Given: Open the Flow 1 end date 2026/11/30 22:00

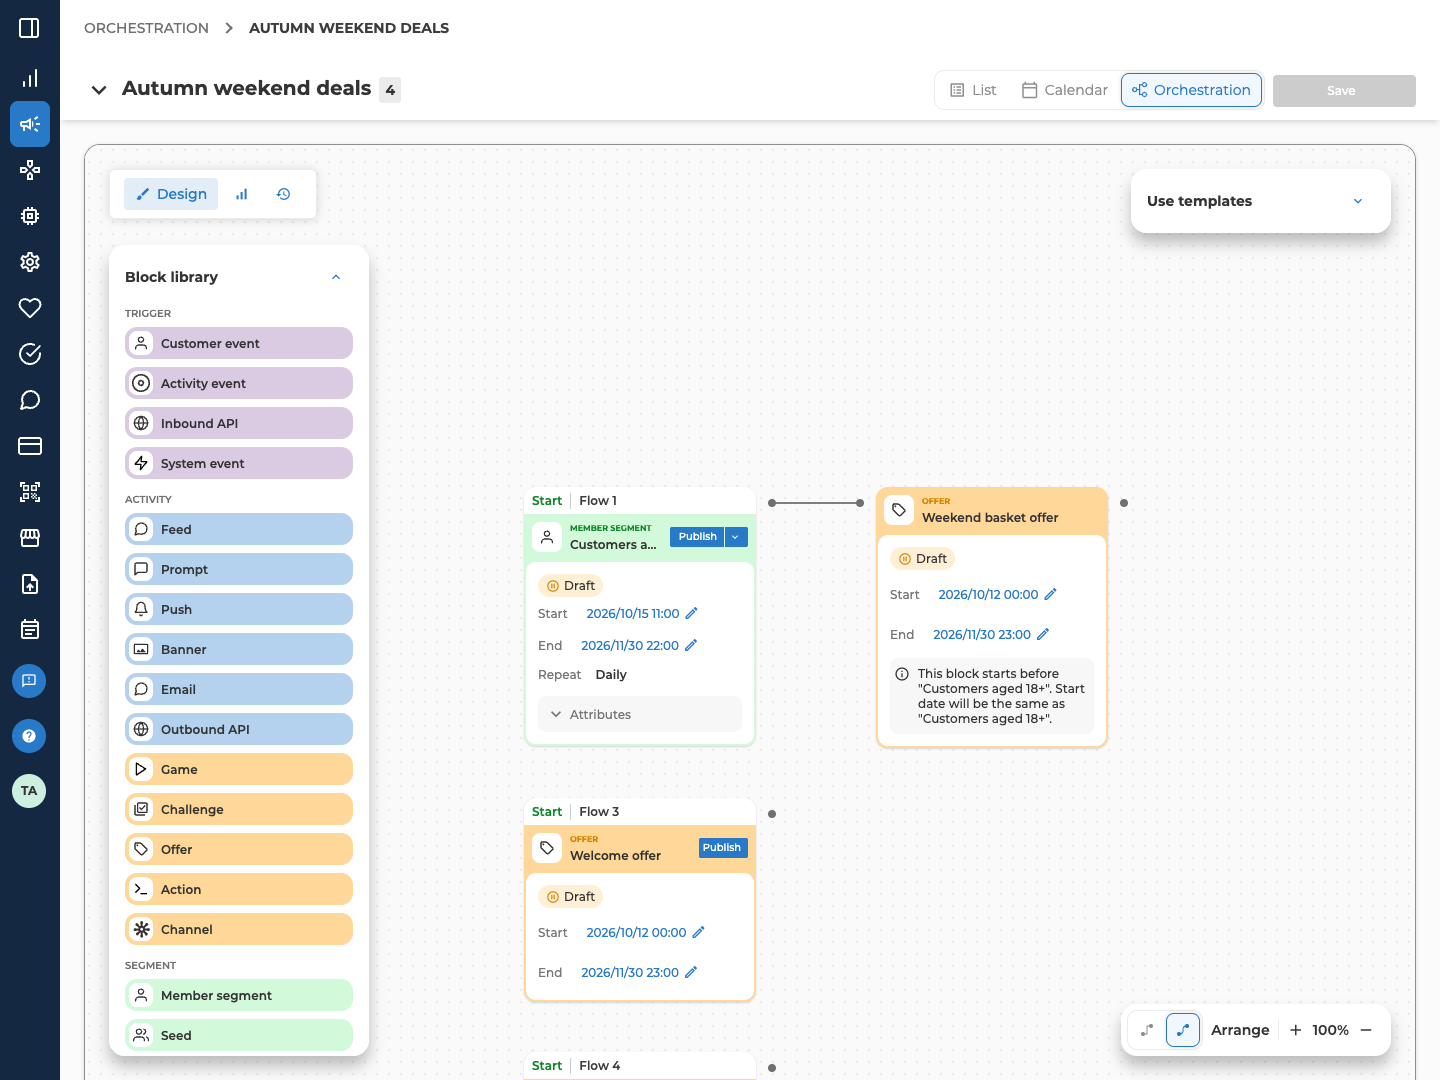Looking at the screenshot, I should click(630, 645).
